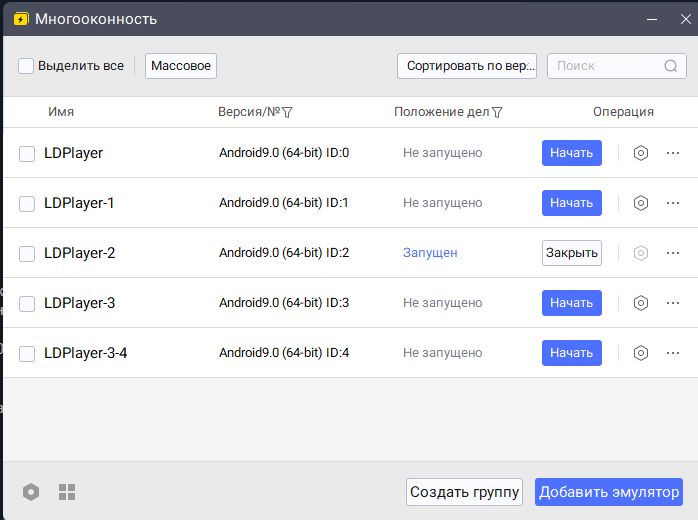Open the Массовое batch operations menu

[181, 66]
